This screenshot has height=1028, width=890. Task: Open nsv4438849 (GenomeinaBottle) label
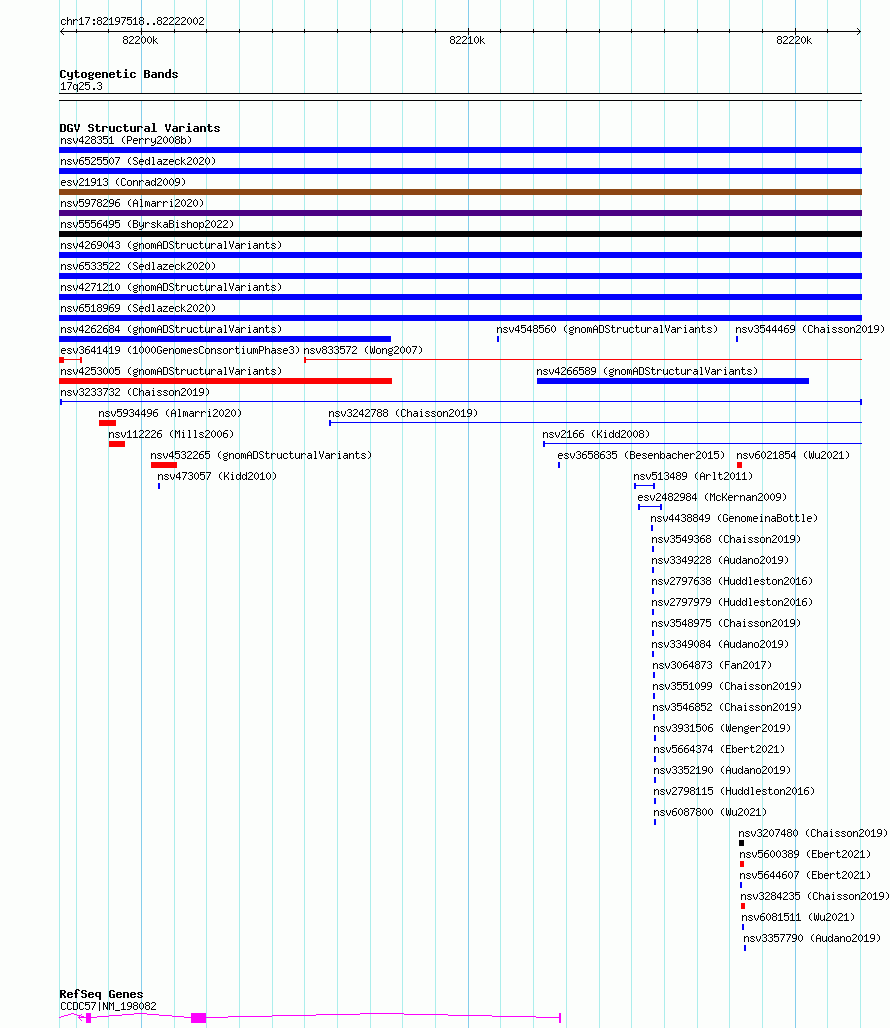(734, 518)
